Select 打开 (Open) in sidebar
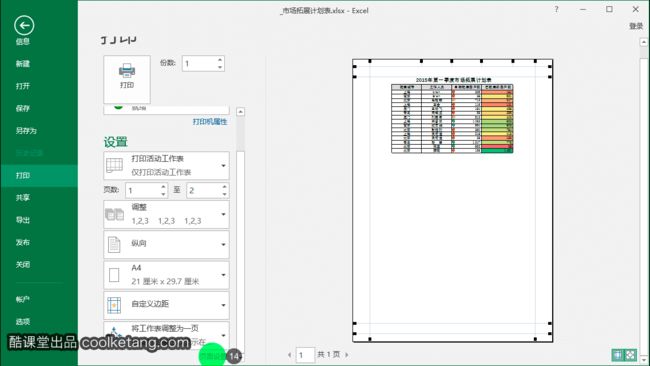 [x=22, y=86]
